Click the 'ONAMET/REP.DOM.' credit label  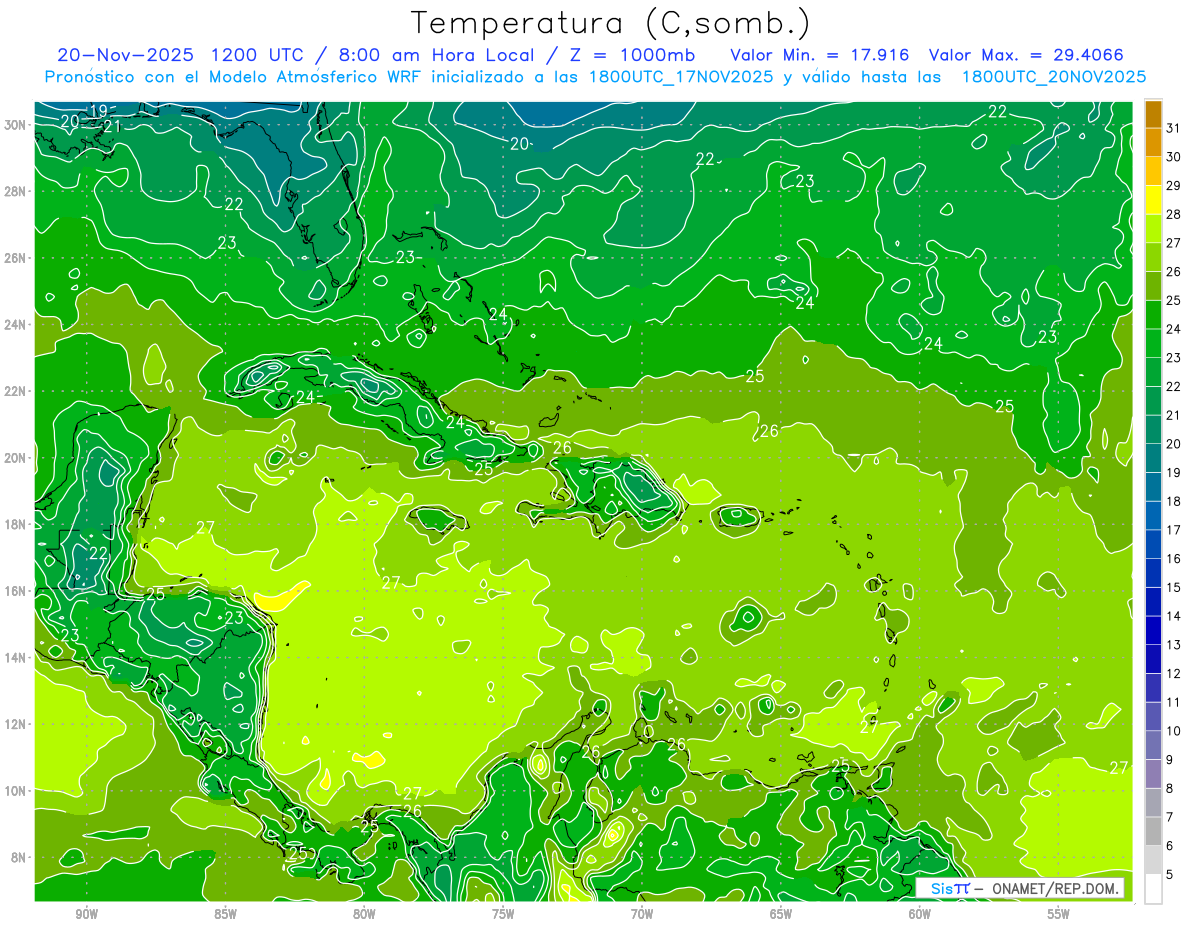[1058, 888]
